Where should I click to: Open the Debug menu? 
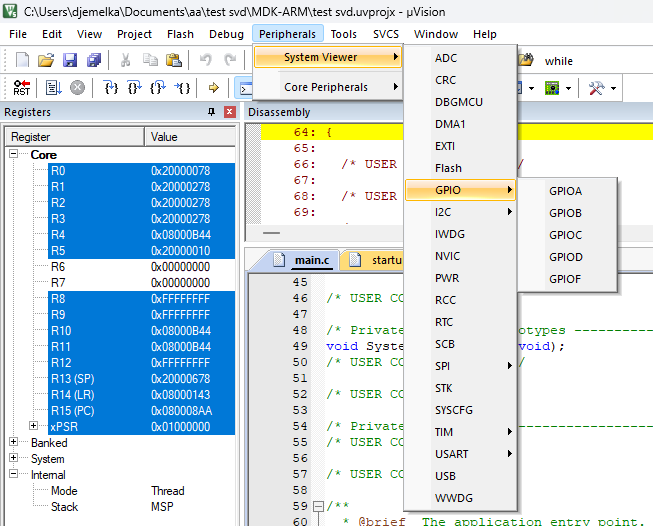point(226,34)
